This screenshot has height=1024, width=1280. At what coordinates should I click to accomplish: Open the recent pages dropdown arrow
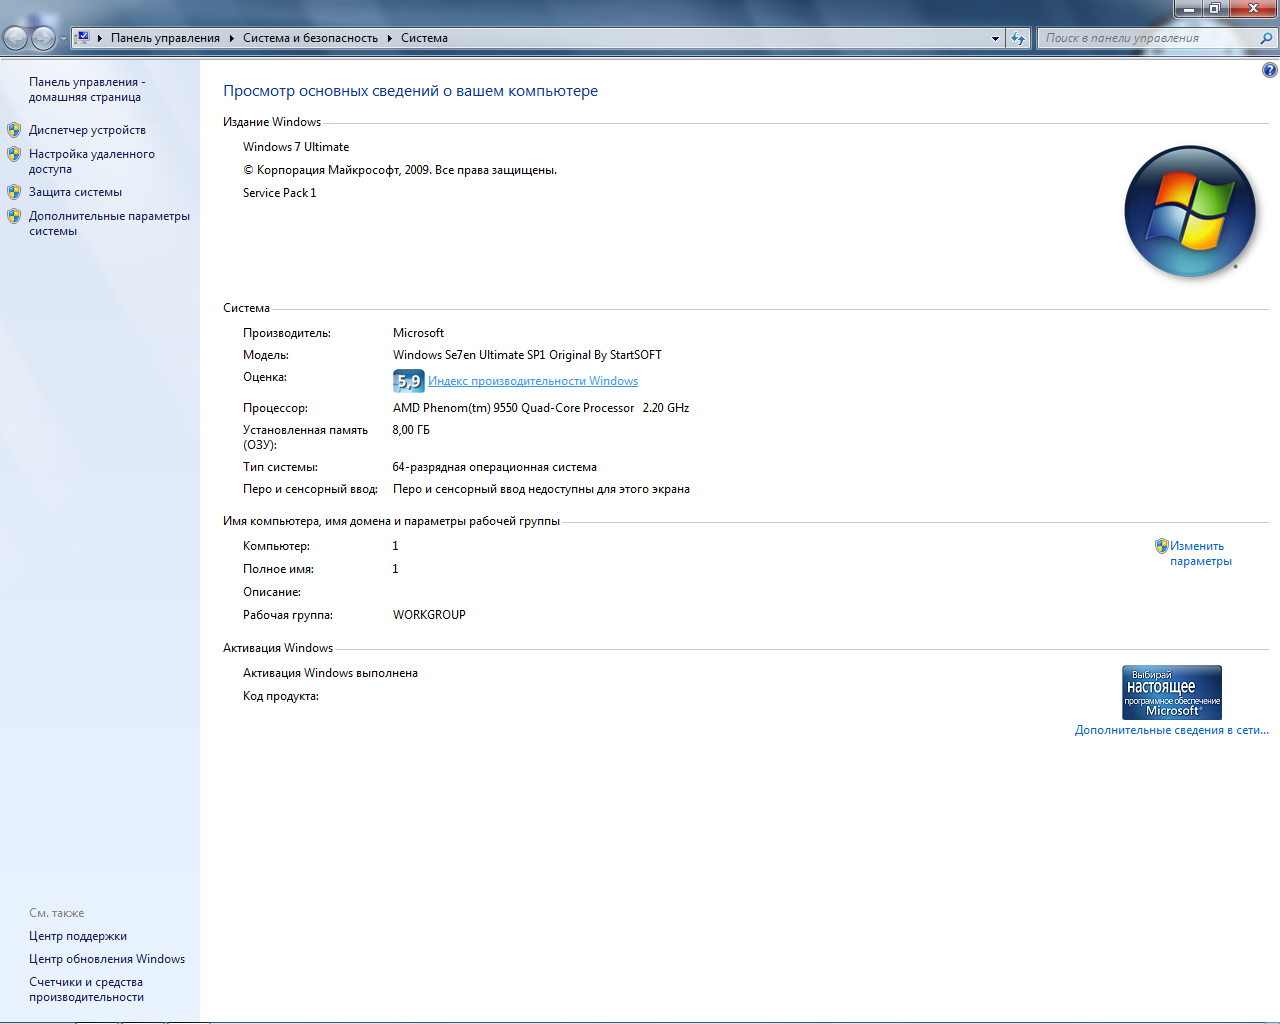point(64,39)
